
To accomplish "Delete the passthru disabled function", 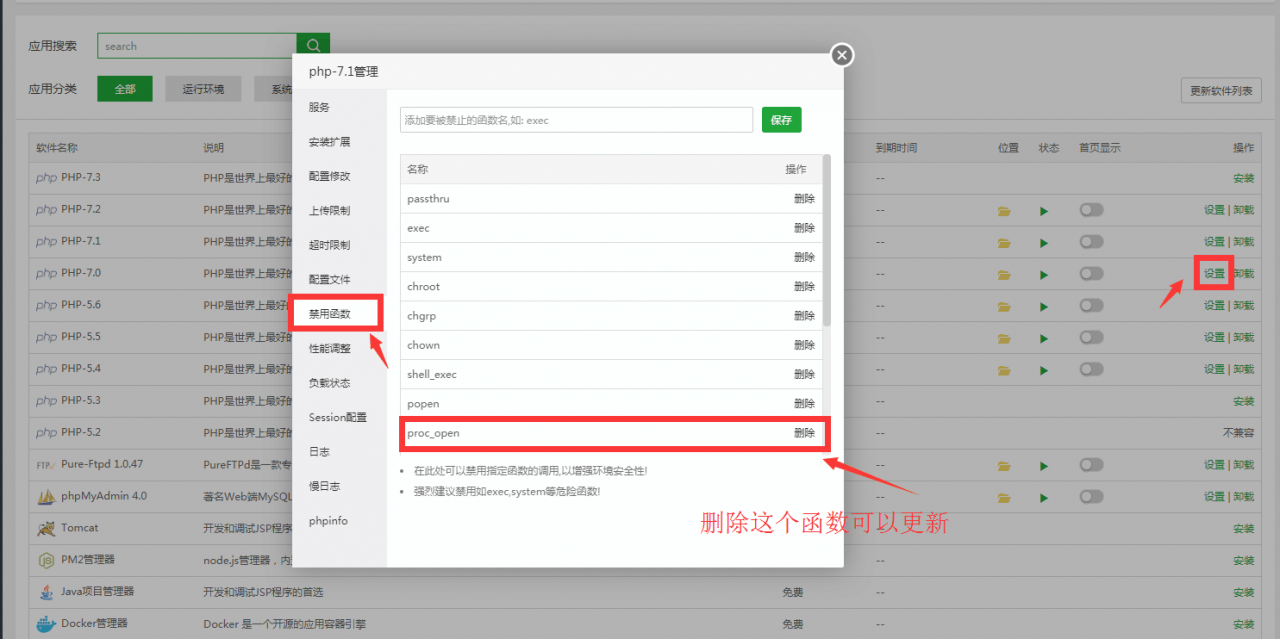I will point(804,199).
